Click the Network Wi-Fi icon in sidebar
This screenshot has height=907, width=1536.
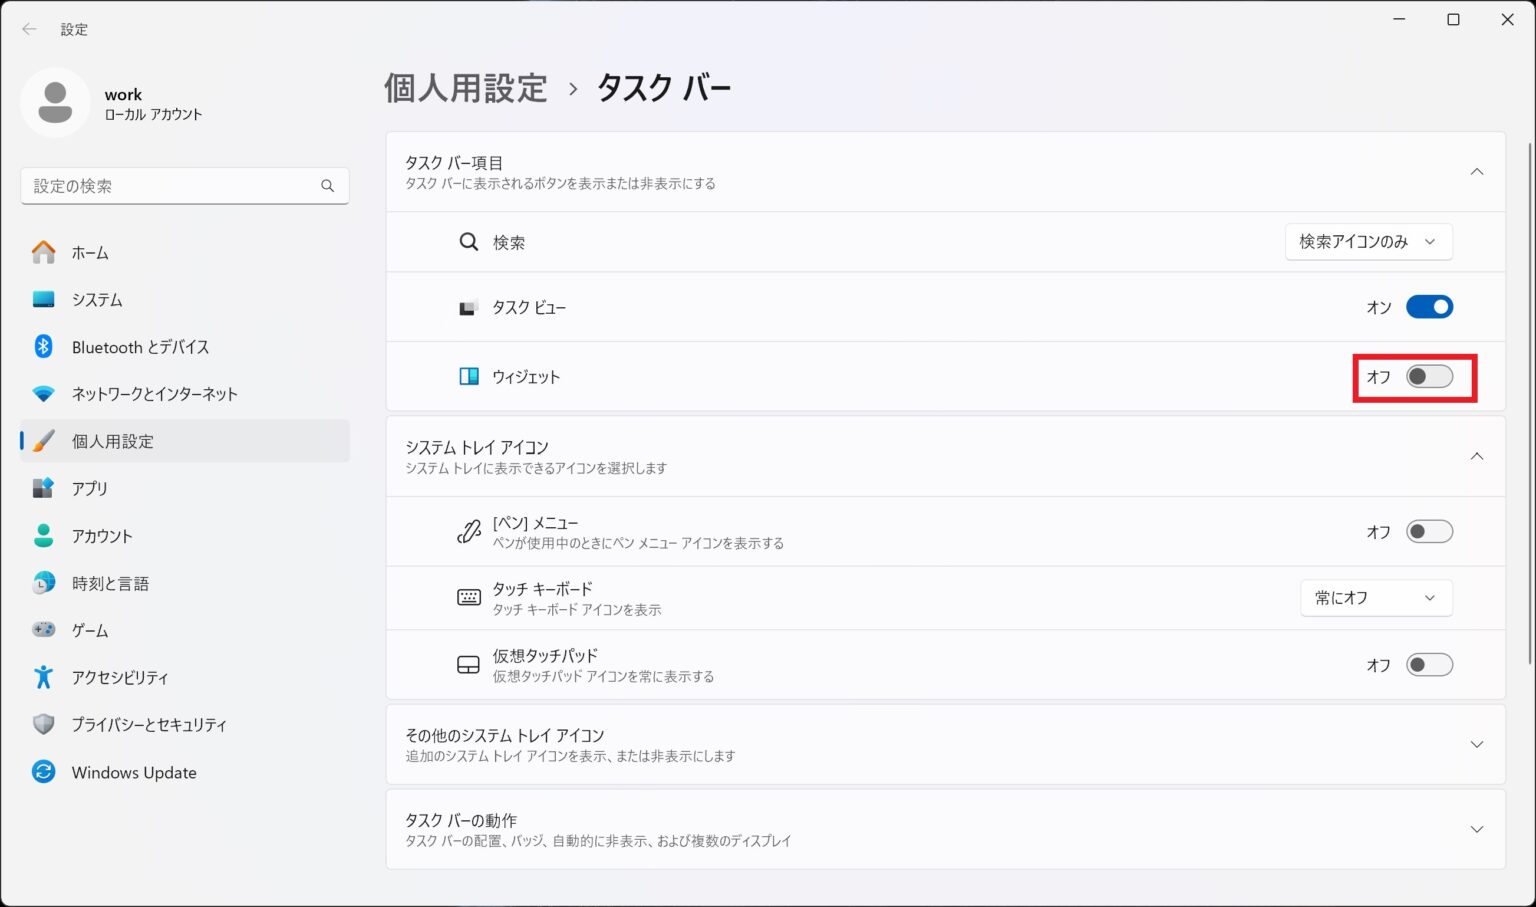[43, 394]
